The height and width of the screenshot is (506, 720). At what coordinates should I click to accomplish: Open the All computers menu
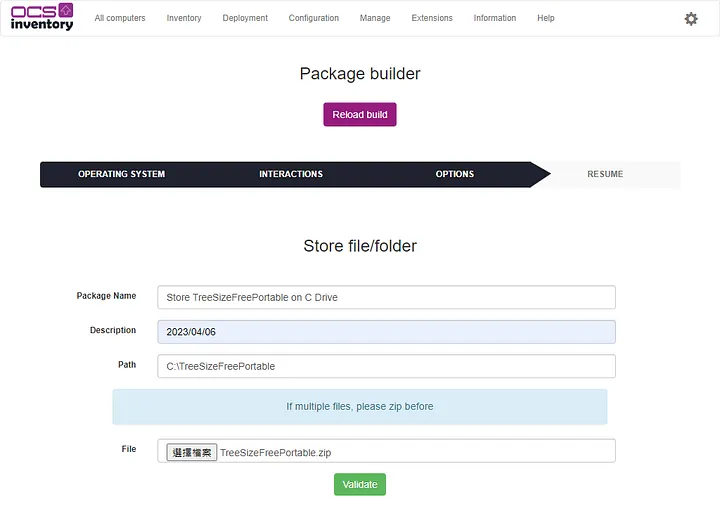tap(120, 18)
